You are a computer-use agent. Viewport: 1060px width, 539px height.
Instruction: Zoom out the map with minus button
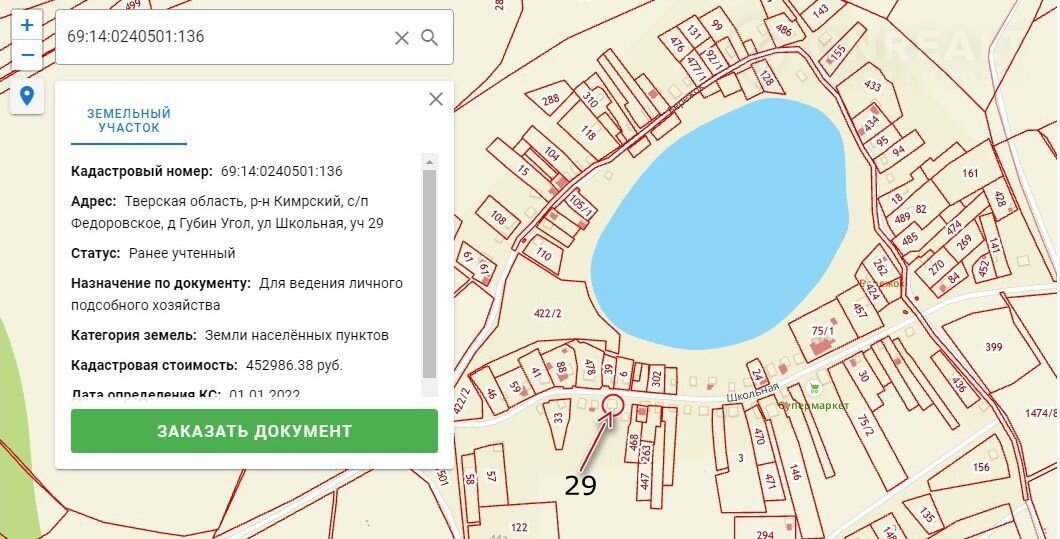(27, 55)
